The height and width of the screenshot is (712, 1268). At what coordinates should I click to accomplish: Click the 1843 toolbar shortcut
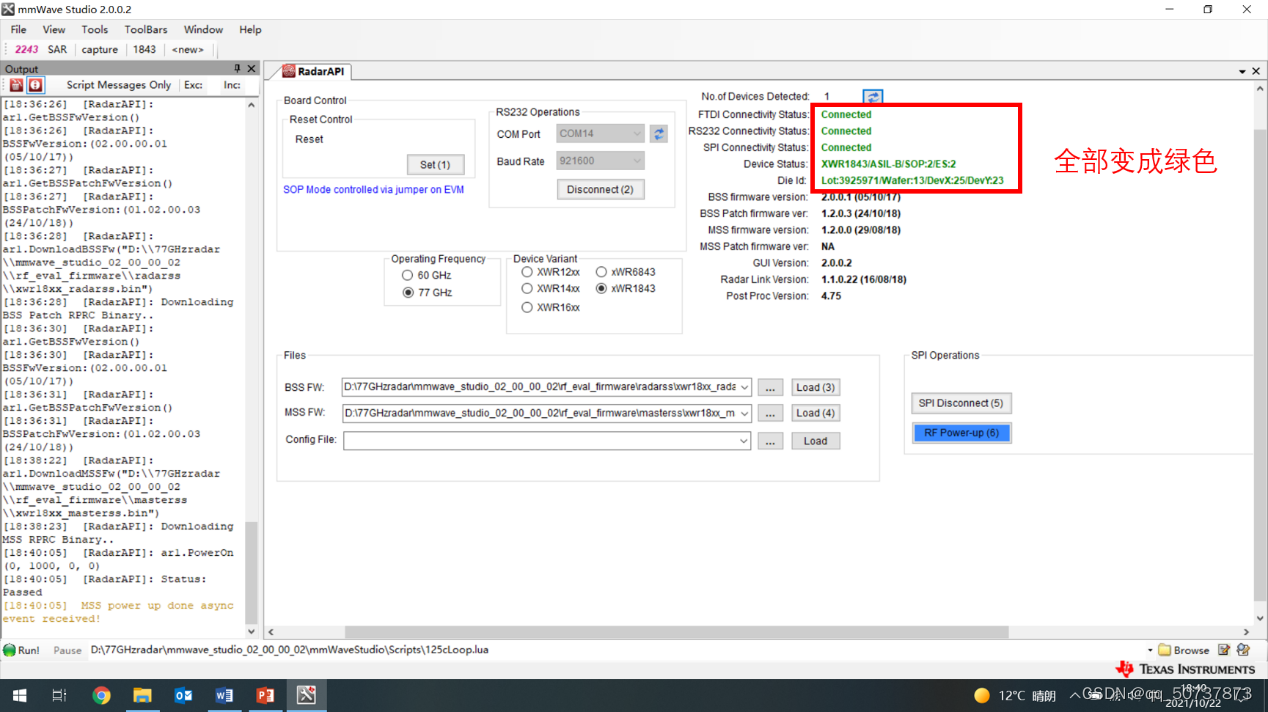(x=144, y=49)
